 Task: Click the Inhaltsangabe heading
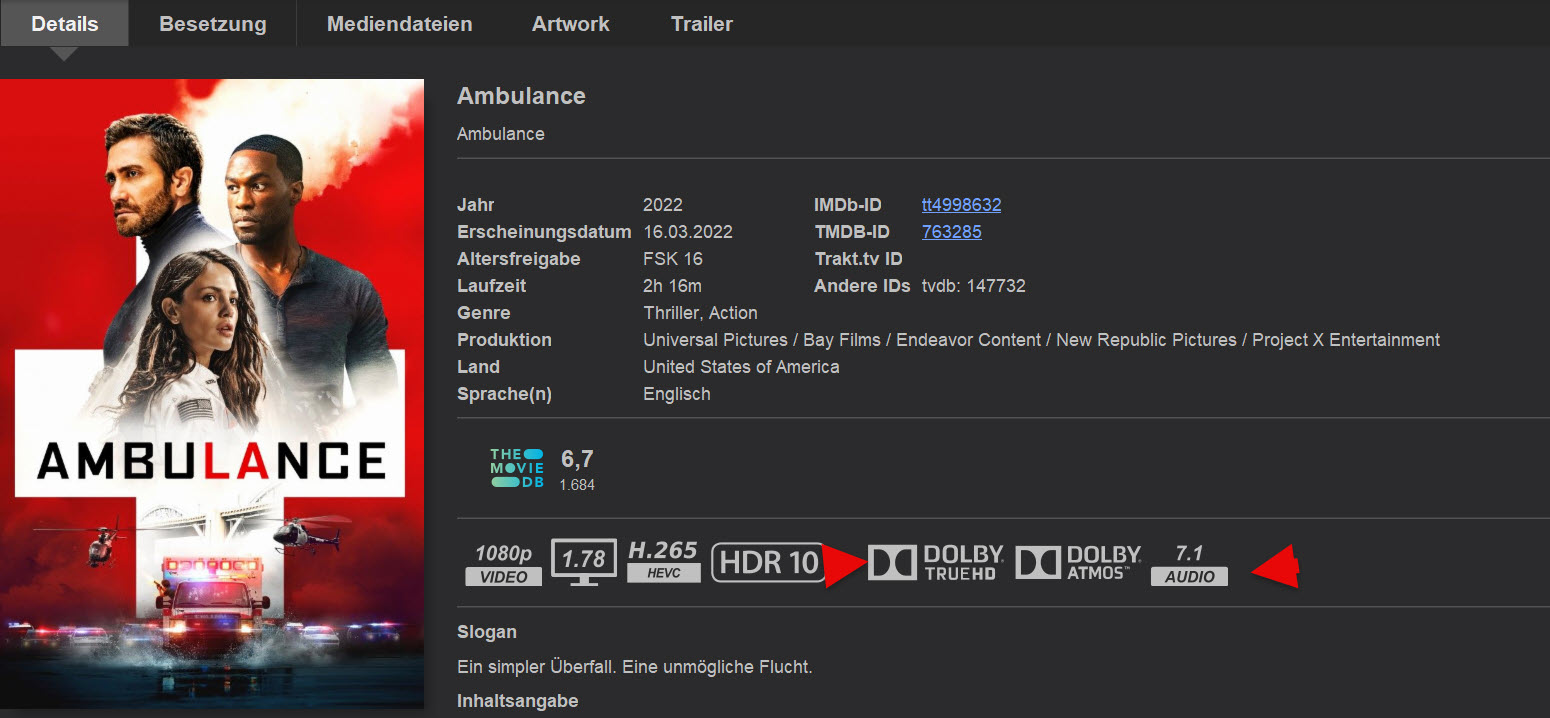(x=518, y=701)
